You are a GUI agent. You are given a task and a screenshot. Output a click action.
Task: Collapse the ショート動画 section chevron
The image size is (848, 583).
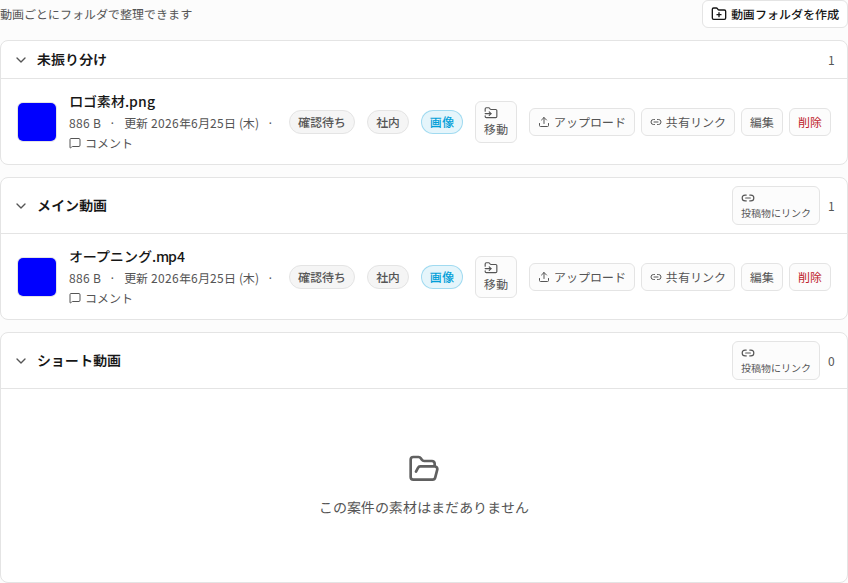(x=21, y=361)
